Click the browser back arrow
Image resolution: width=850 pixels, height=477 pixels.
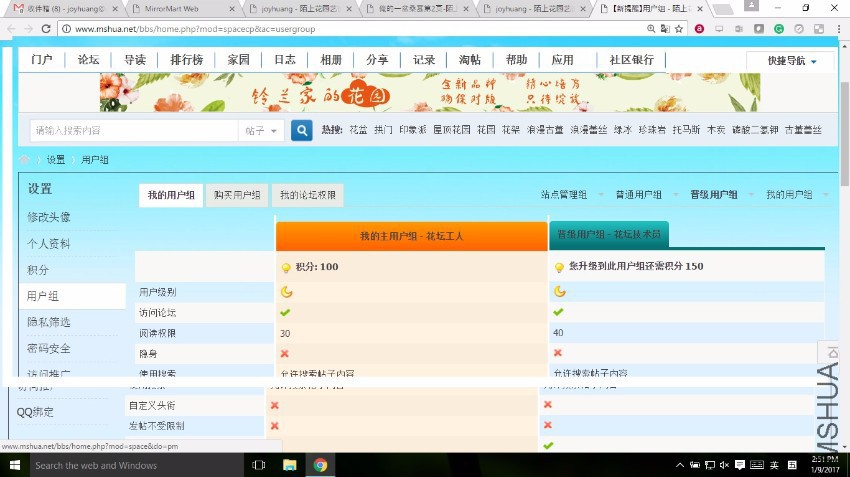11,29
